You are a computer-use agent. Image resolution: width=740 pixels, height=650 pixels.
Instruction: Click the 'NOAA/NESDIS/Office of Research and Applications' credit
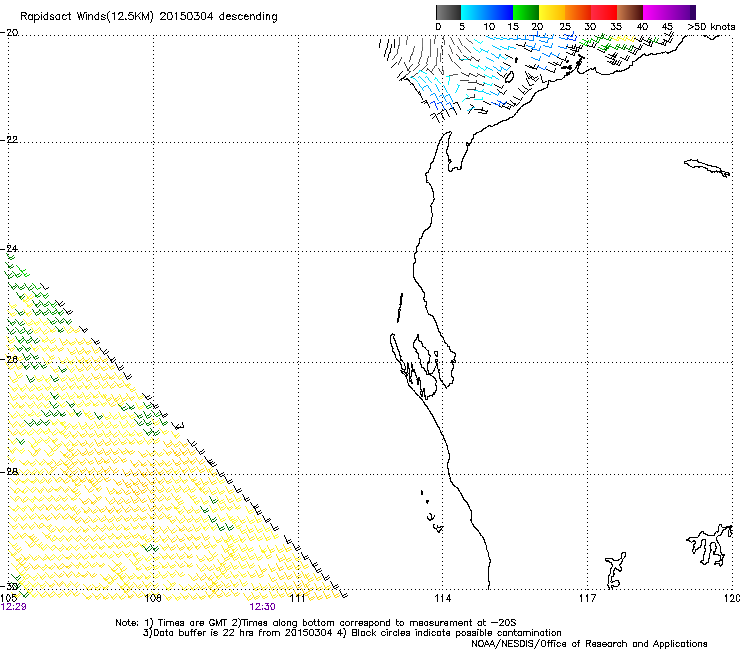589,643
